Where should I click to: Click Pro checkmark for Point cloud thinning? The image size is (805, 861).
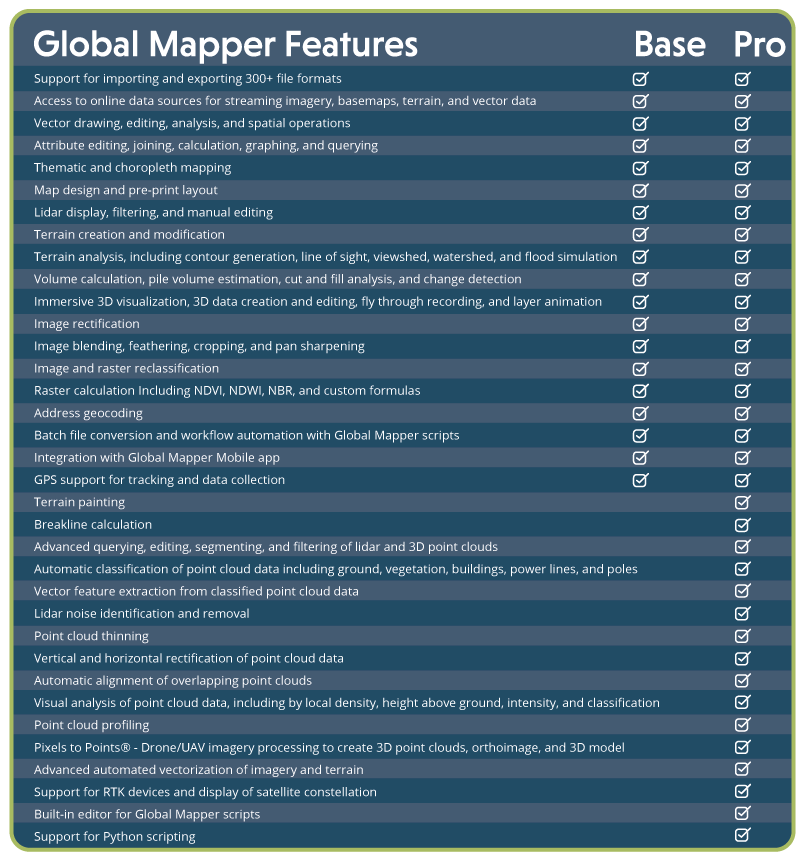point(742,636)
